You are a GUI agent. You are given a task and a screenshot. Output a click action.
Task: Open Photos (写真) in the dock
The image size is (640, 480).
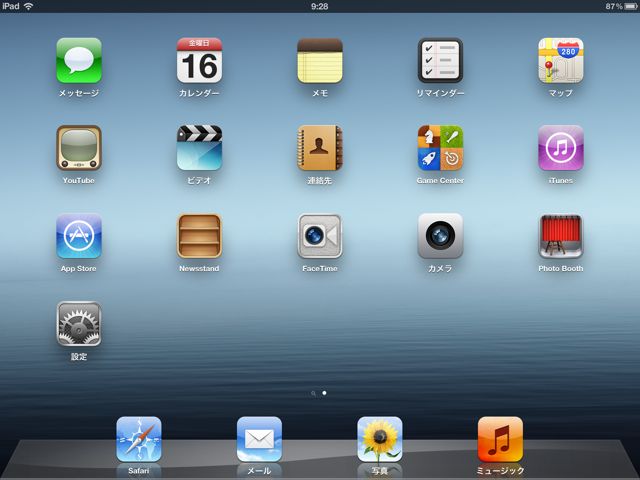380,439
